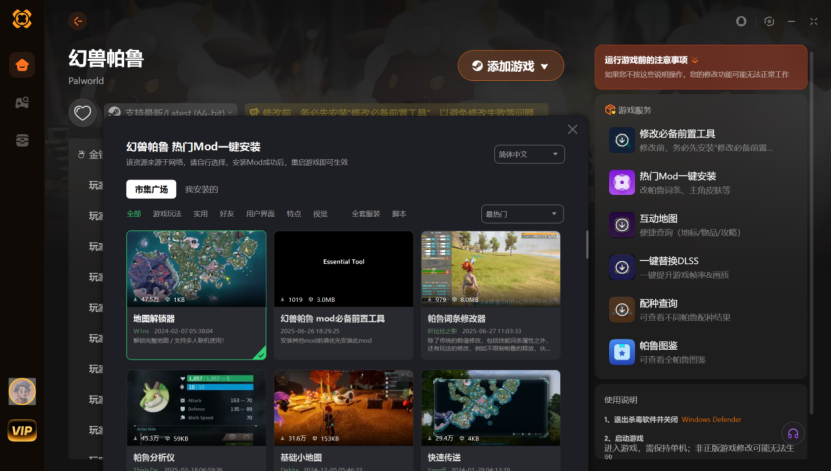Click the 一键替换DLSS download icon
Image resolution: width=831 pixels, height=471 pixels.
coord(622,267)
